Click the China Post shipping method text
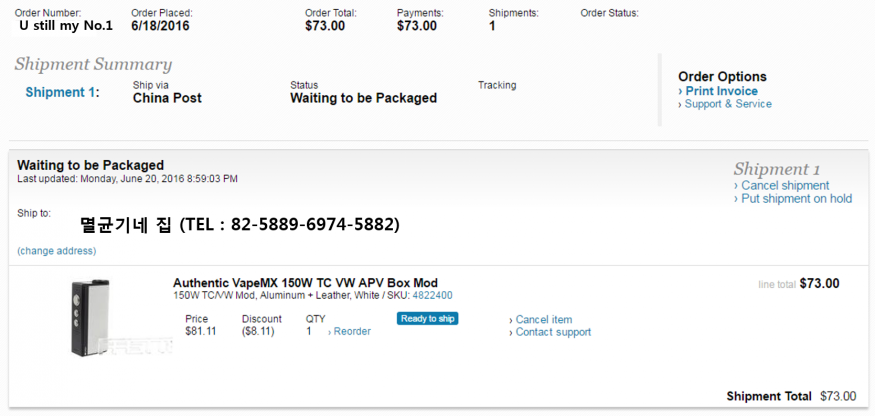Image resolution: width=875 pixels, height=416 pixels. [167, 98]
